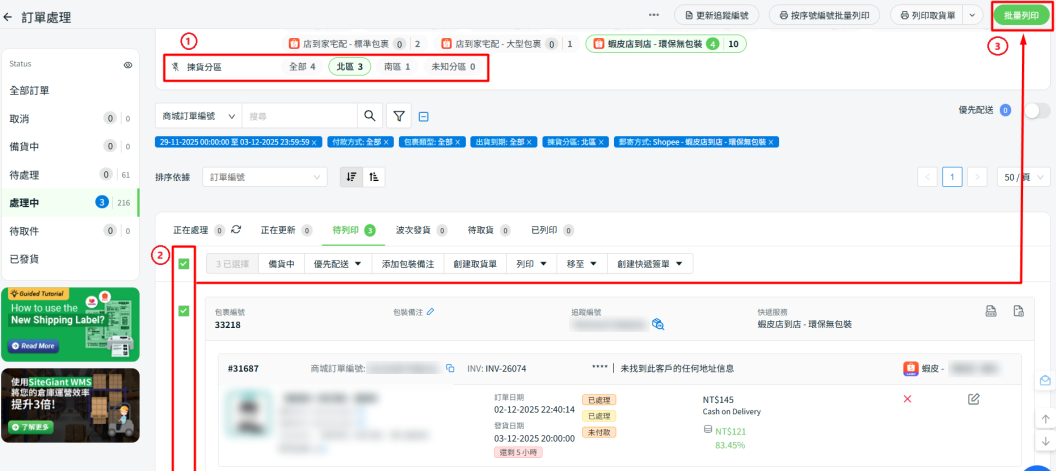Toggle the Status eye visibility icon
The image size is (1056, 471).
pos(128,64)
